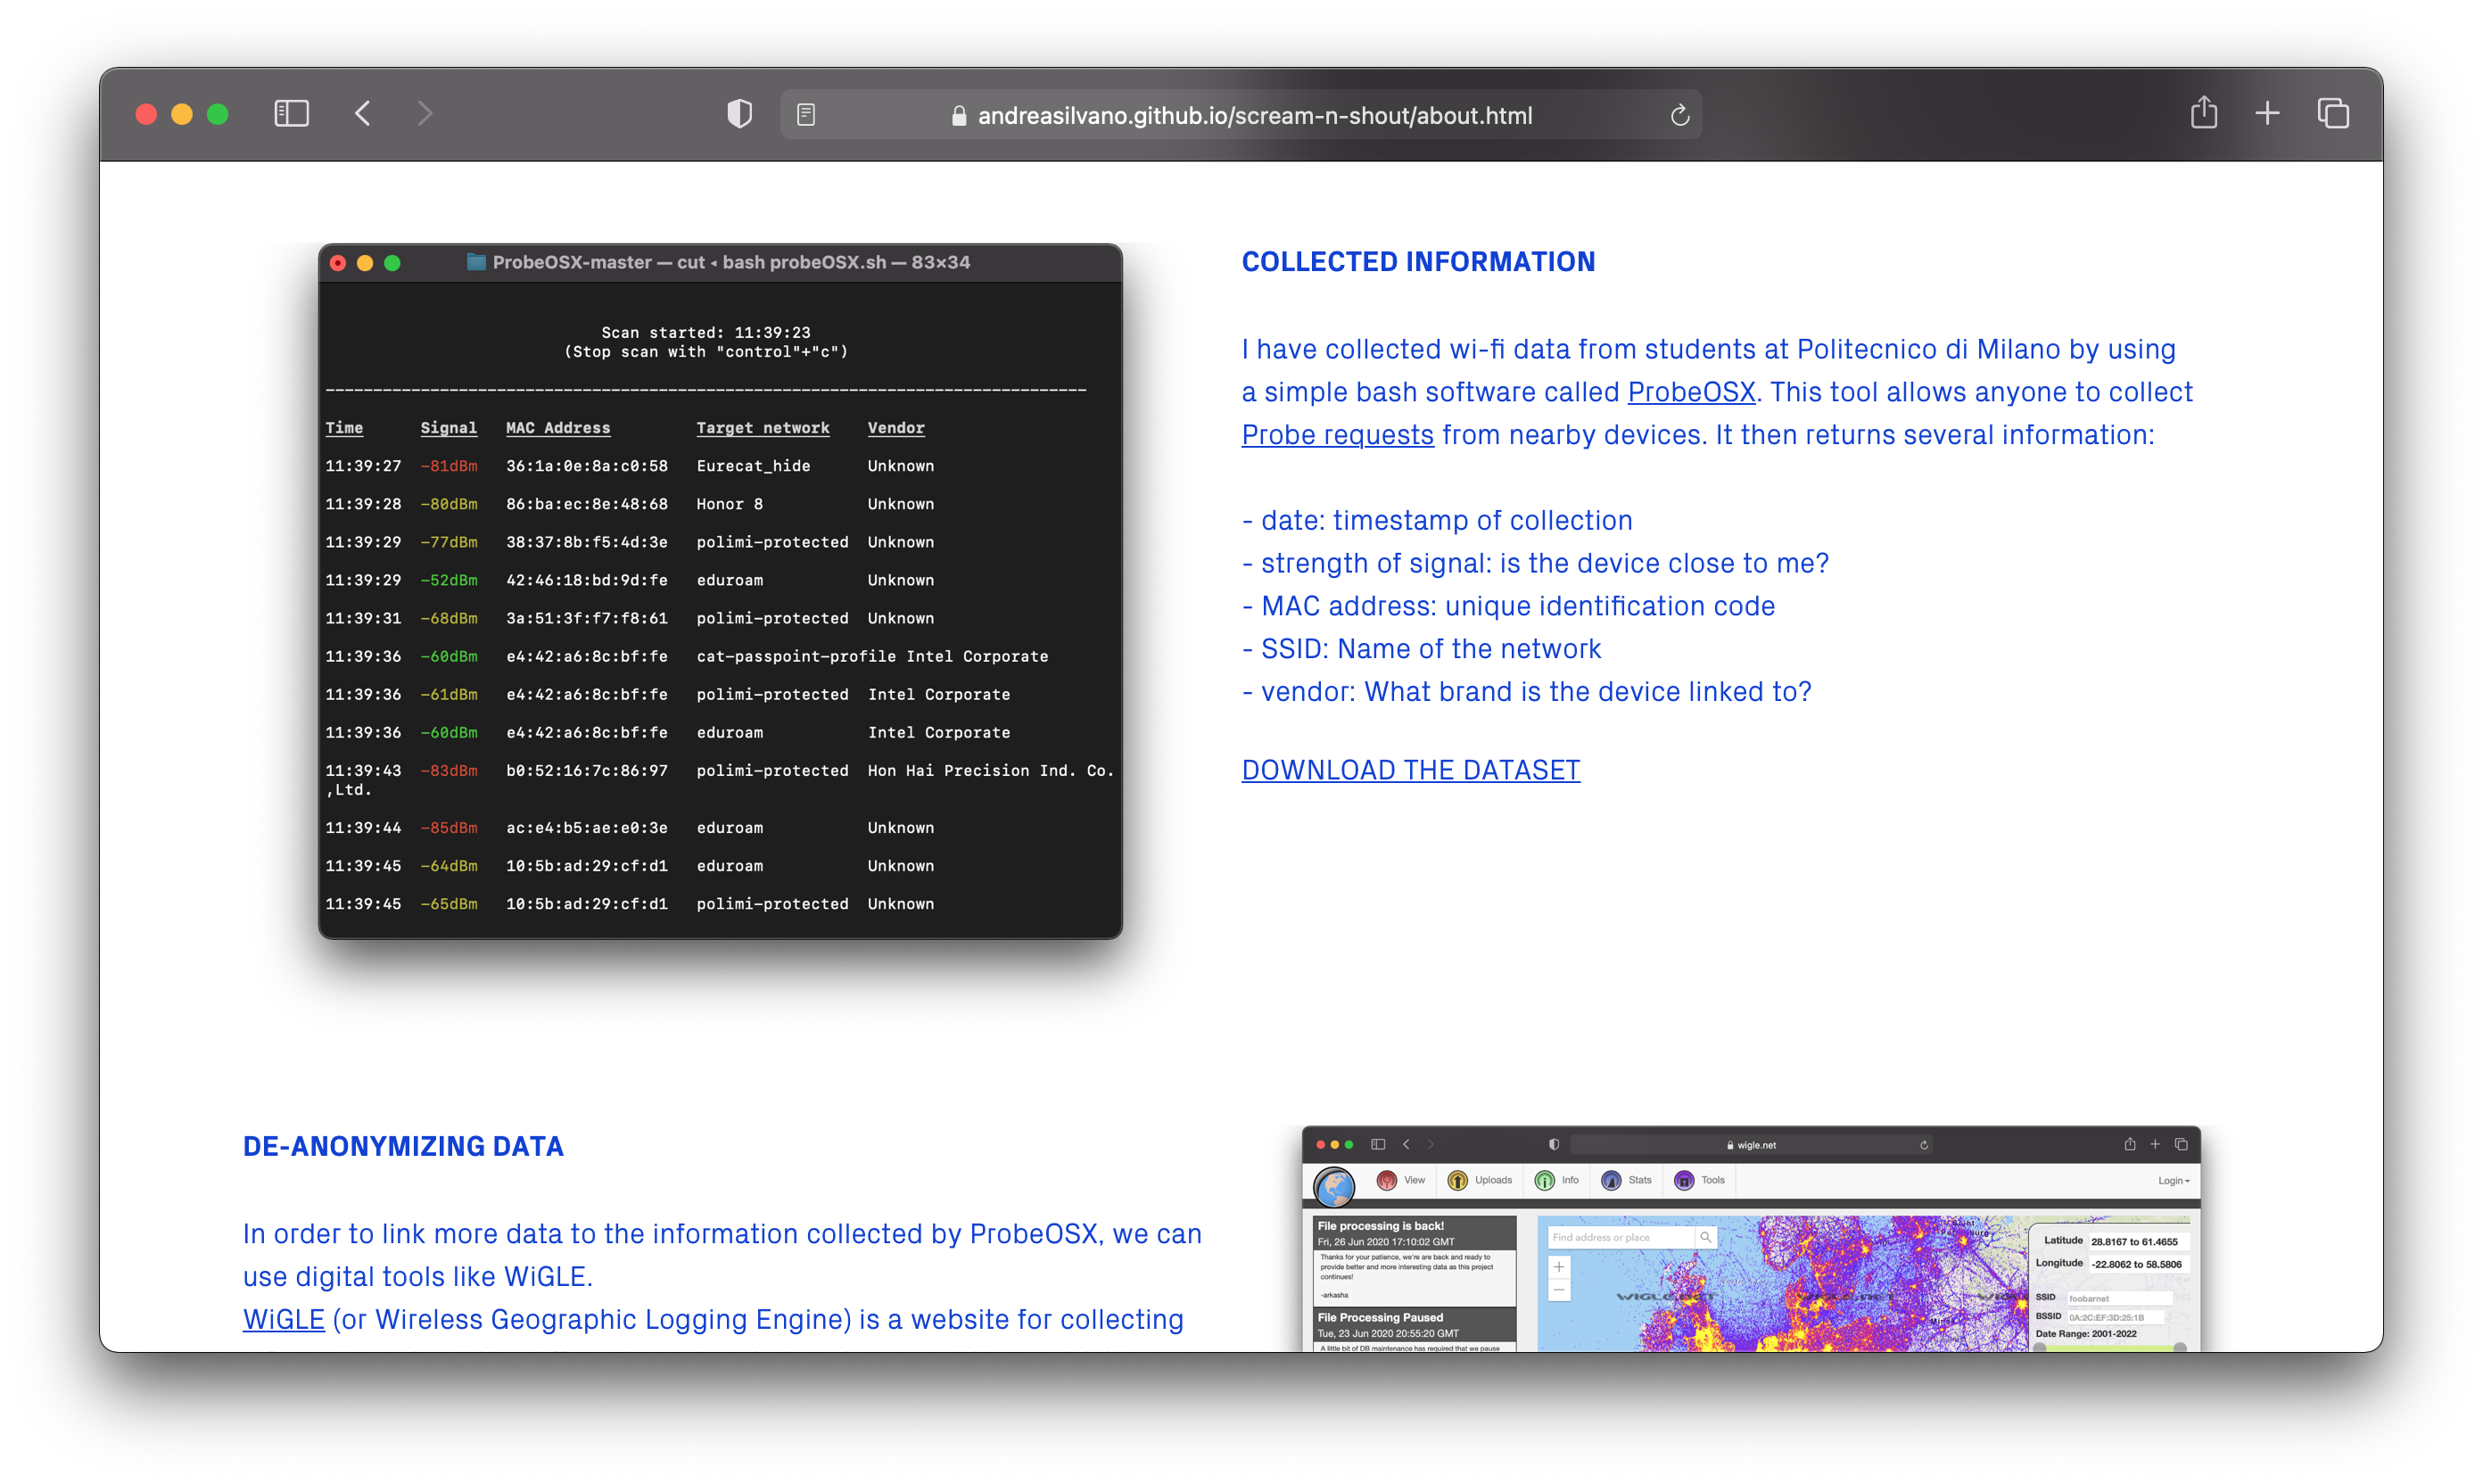Open the privacy report shield icon

[x=739, y=114]
